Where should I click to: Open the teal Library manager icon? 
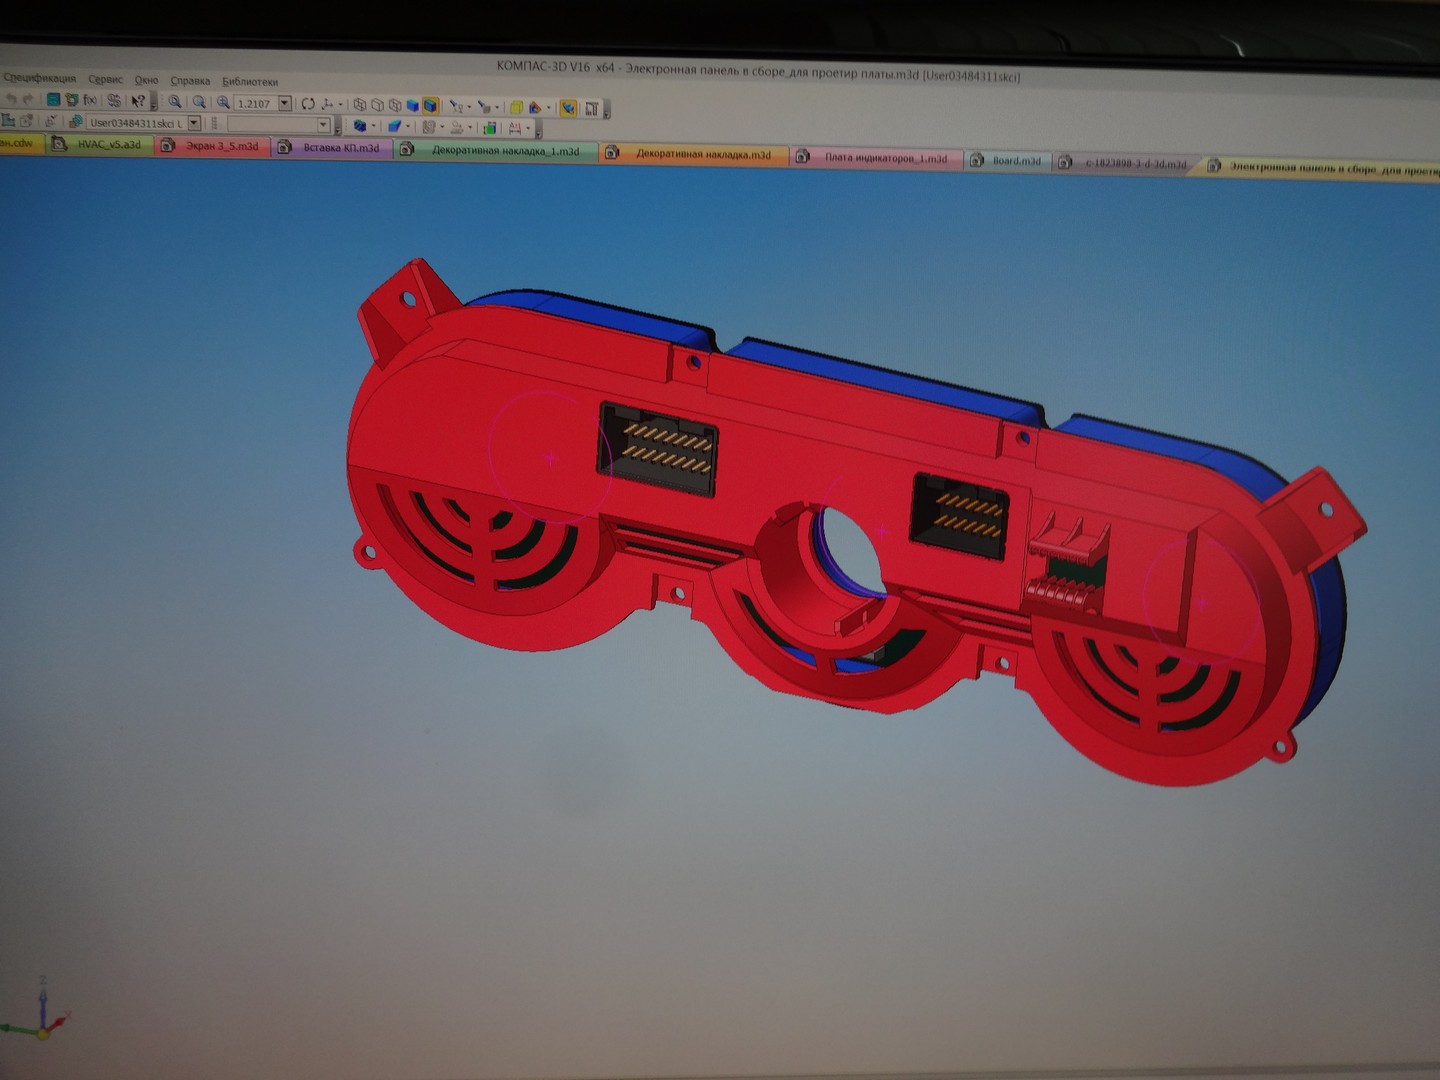[x=54, y=100]
